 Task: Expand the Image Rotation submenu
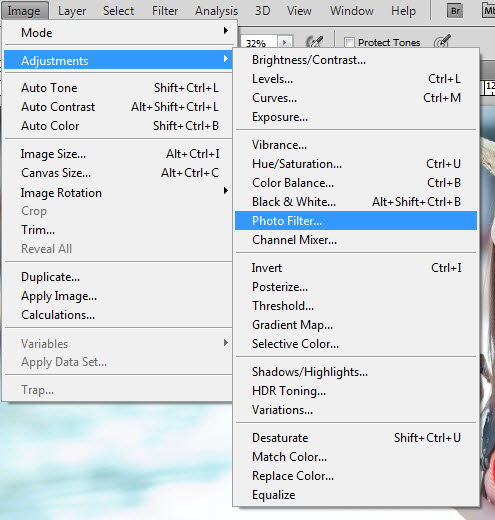coord(118,192)
